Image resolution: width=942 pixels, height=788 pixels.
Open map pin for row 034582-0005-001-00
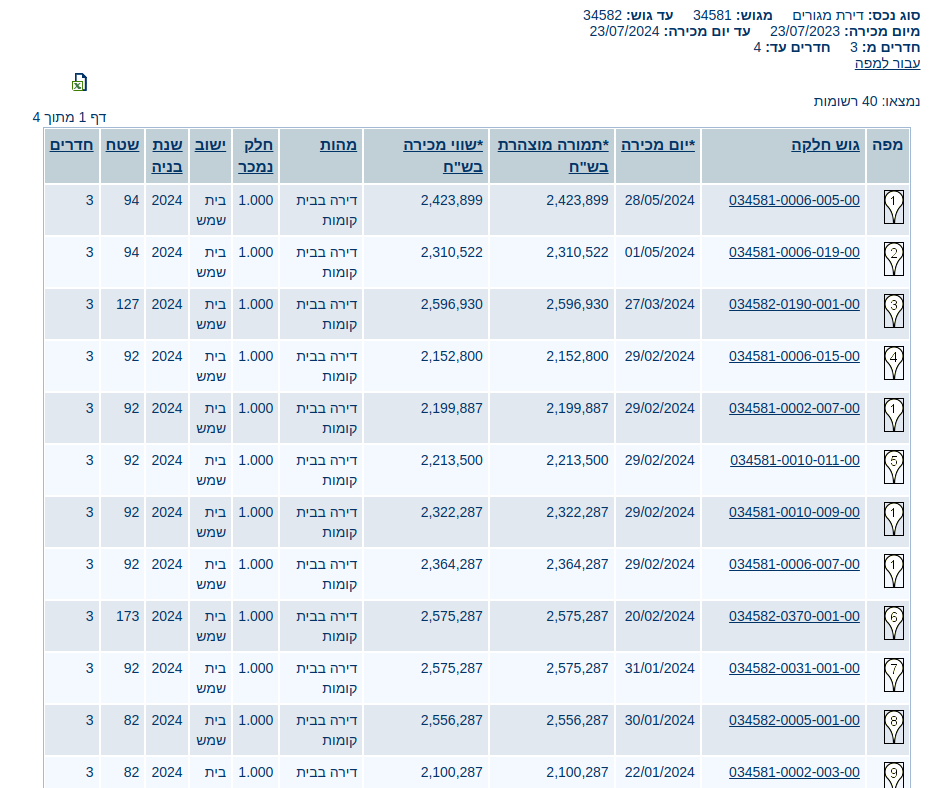click(x=893, y=728)
